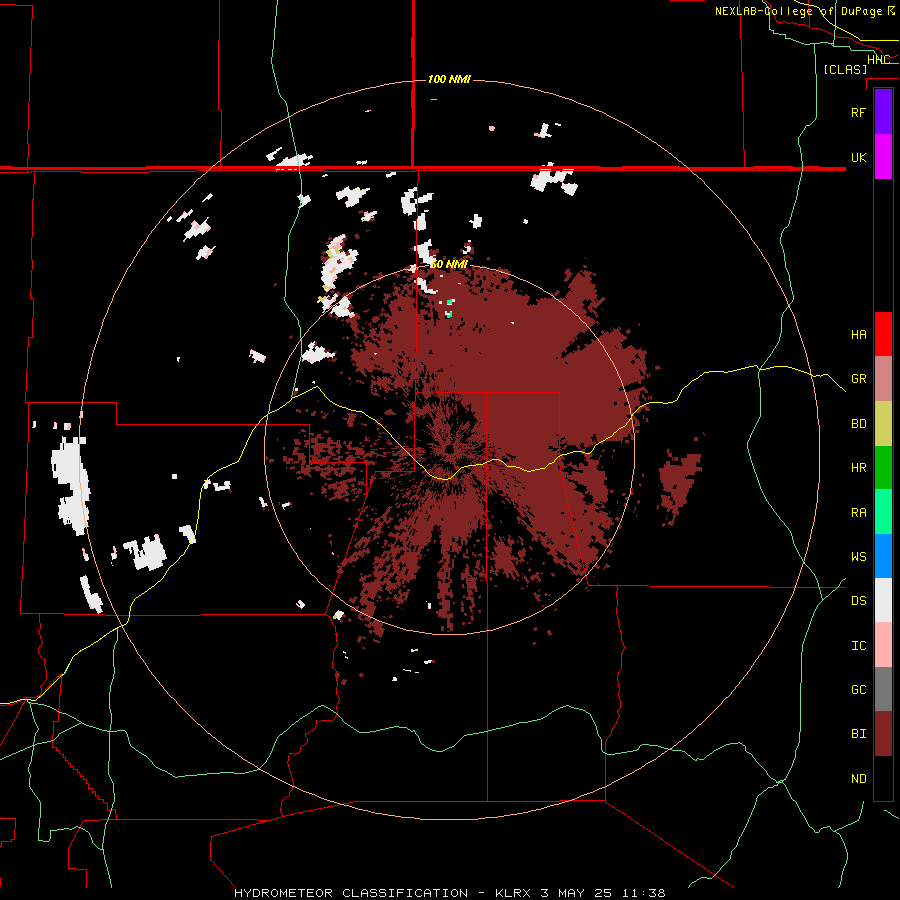Click the WS legend label

pyautogui.click(x=858, y=556)
